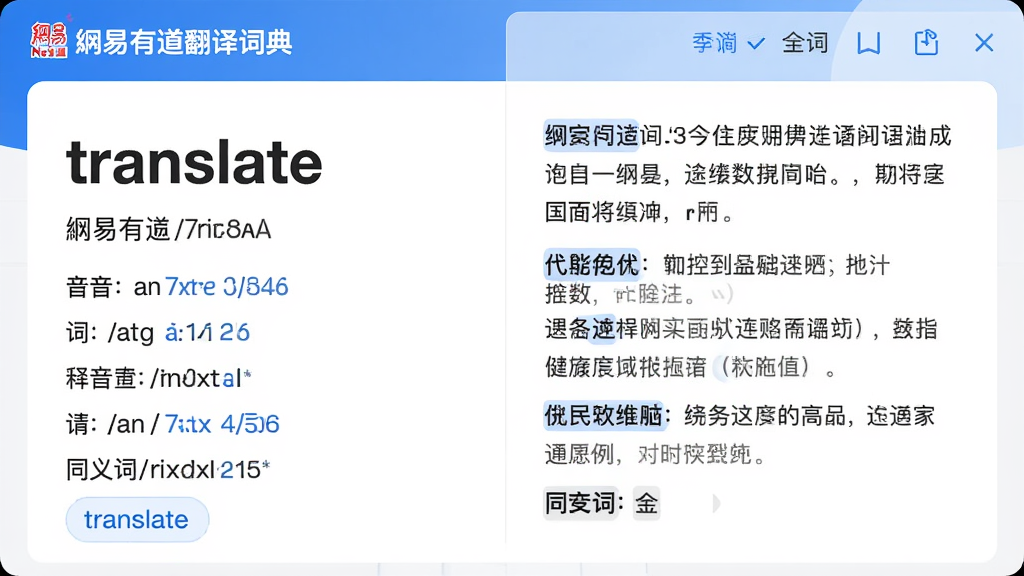The image size is (1024, 576).
Task: Click the 網易有道翻译词典 app title
Action: click(x=184, y=42)
